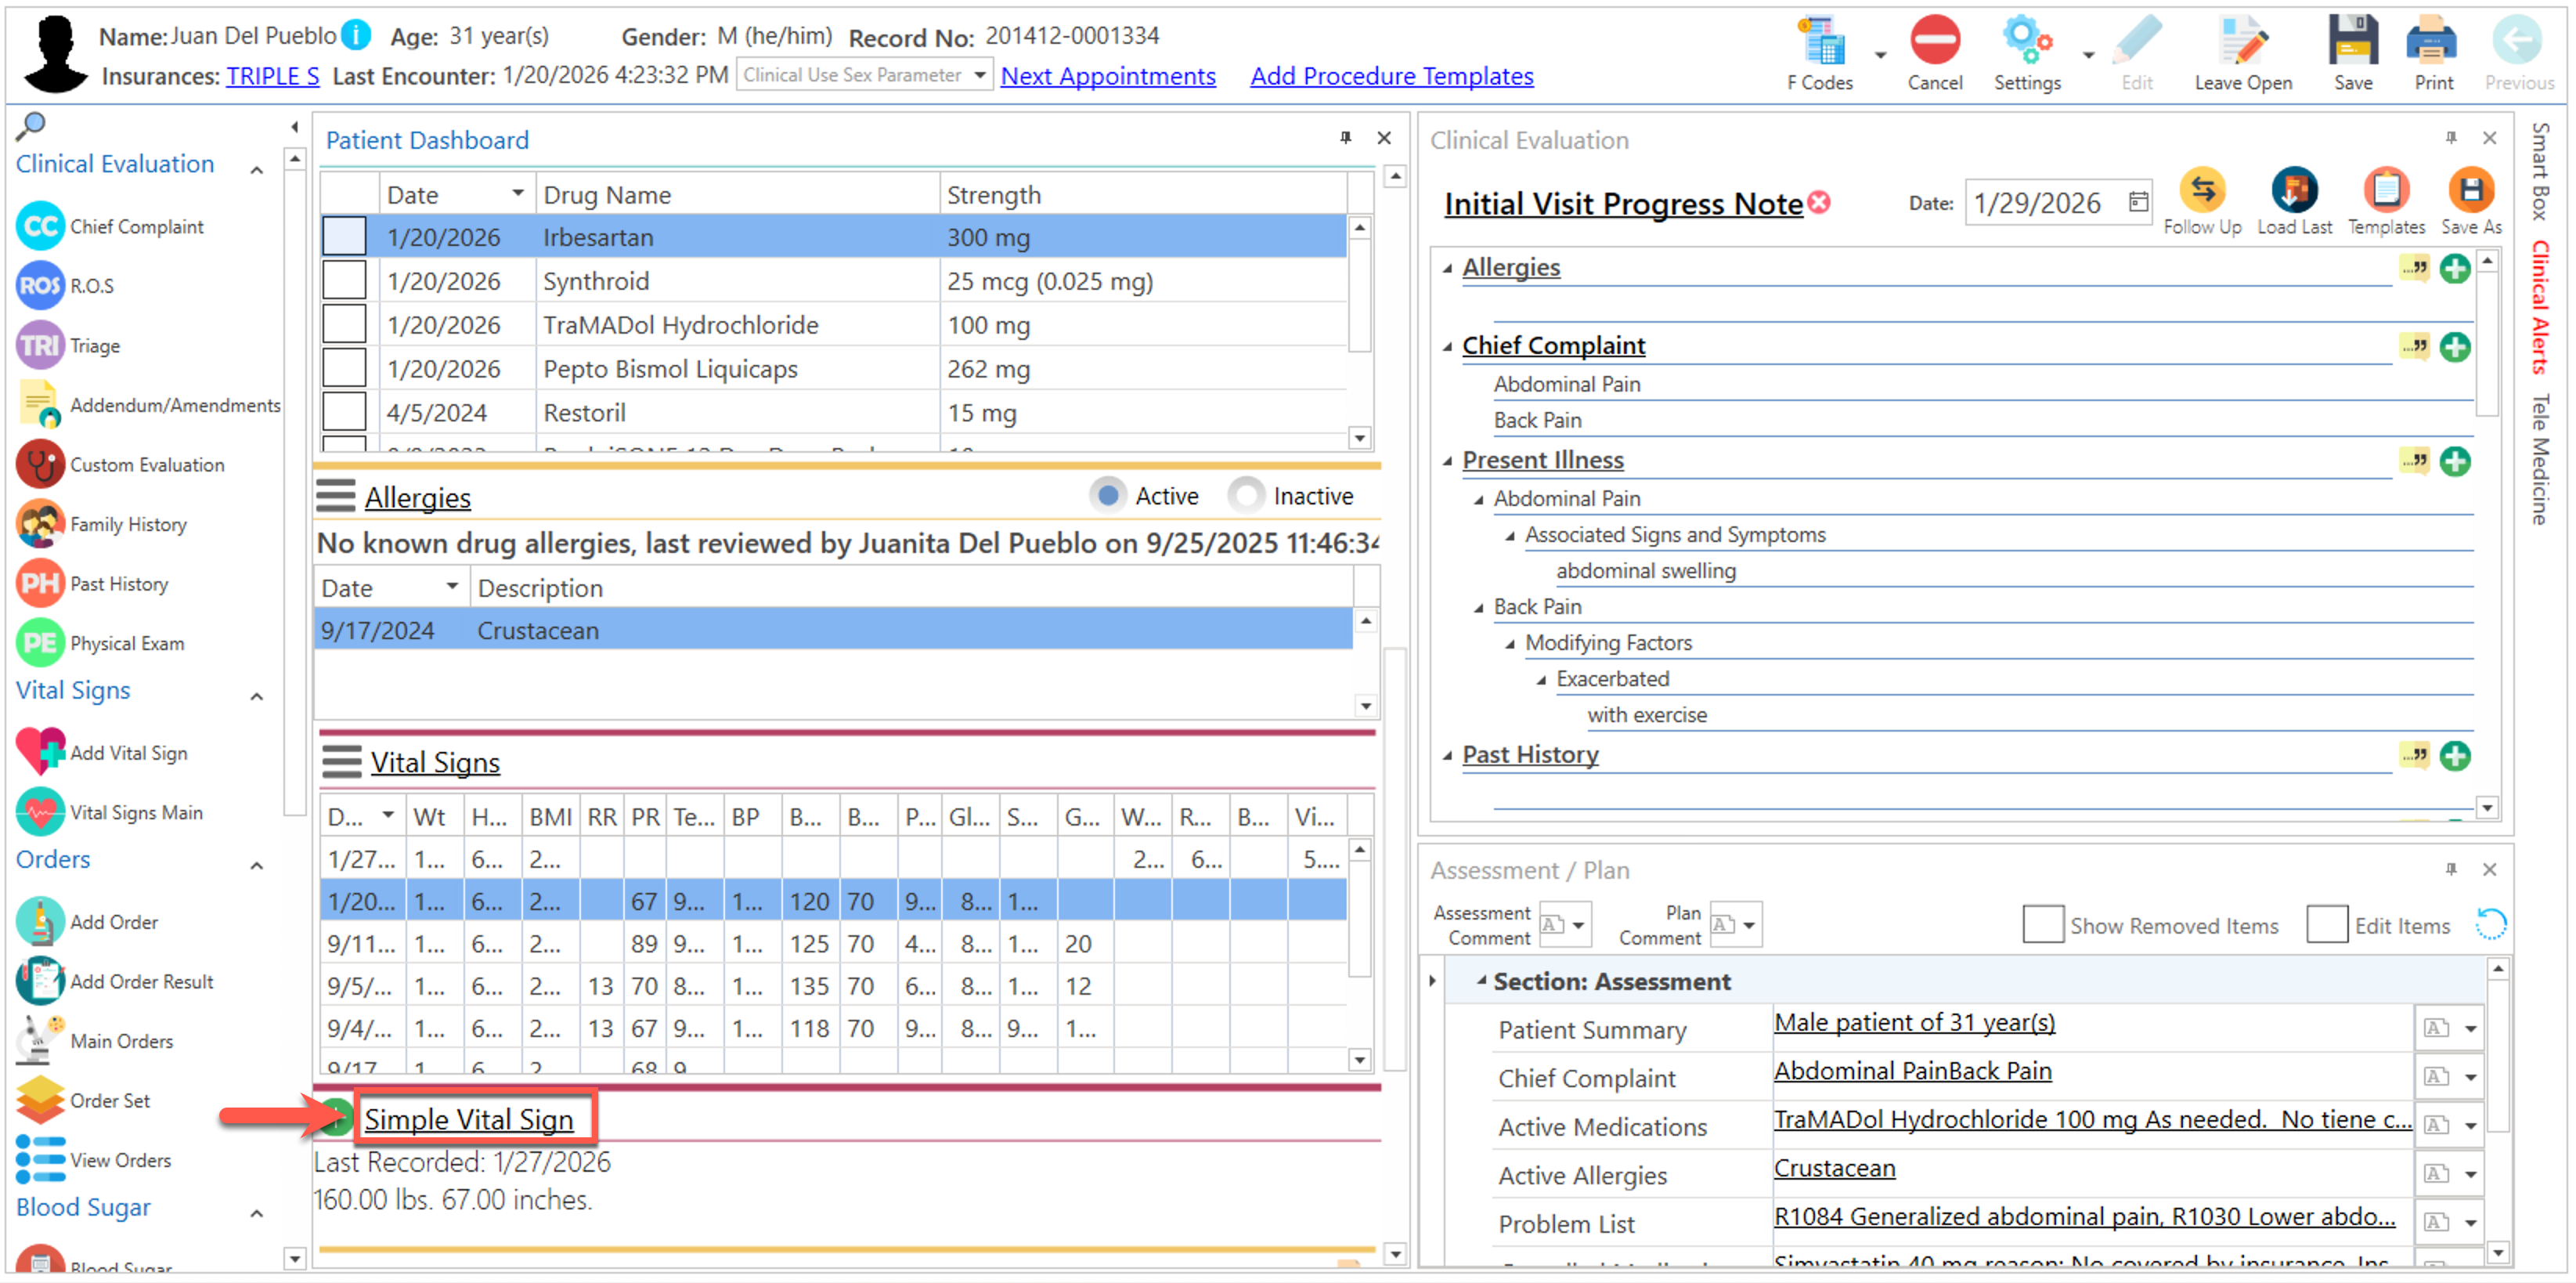The height and width of the screenshot is (1283, 2576).
Task: Select the Inactive allergies radio button
Action: tap(1246, 495)
